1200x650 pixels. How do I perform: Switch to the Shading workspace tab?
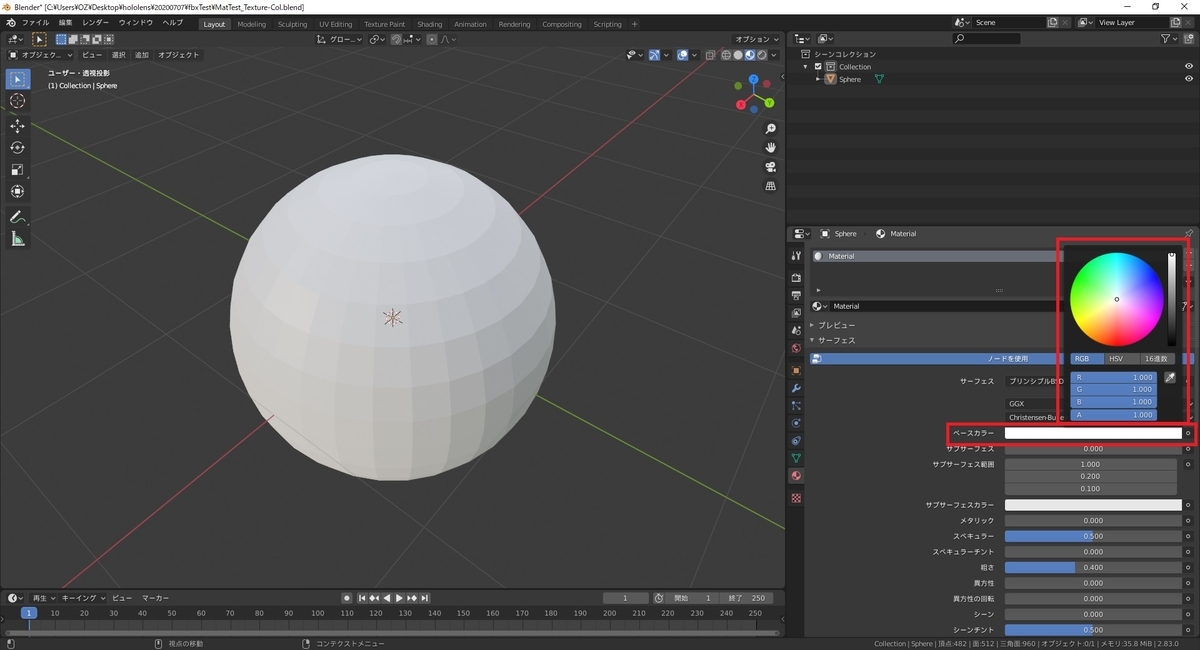click(x=430, y=24)
